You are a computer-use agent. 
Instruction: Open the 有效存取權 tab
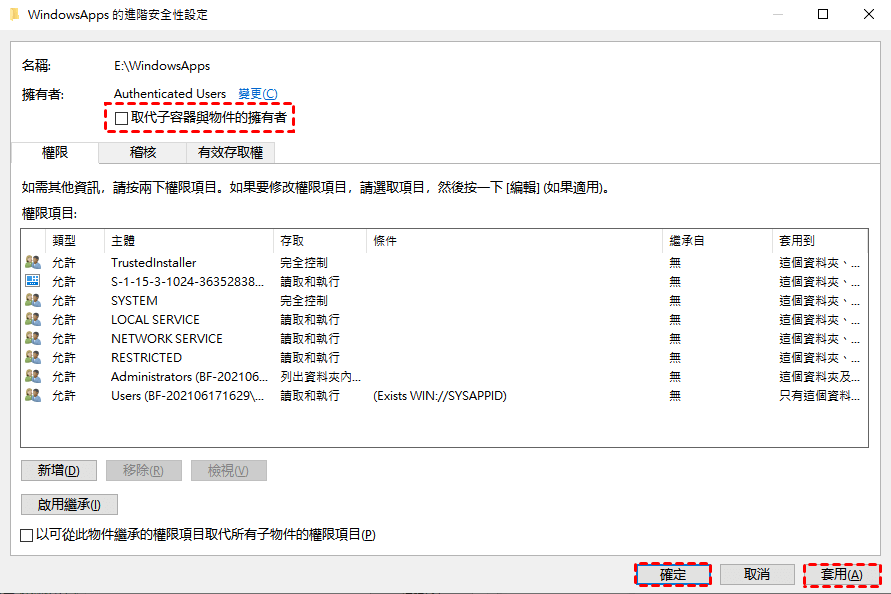pos(230,152)
